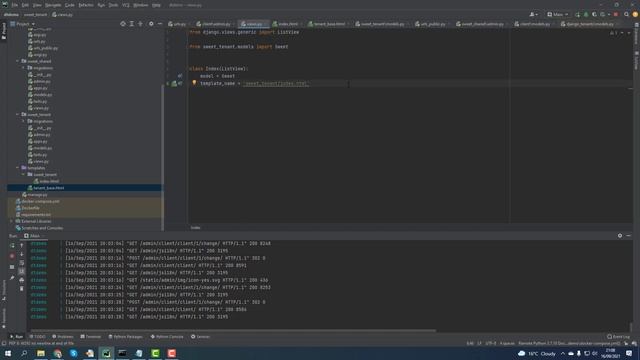The height and width of the screenshot is (360, 640).
Task: Open the Edit menu
Action: 25,5
